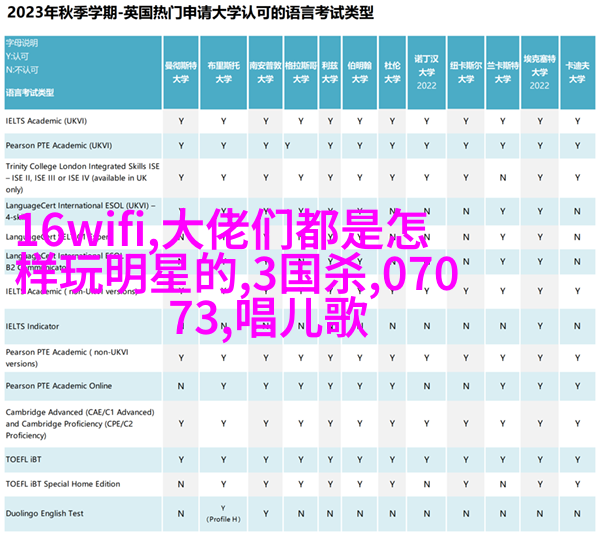
Task: Click the TOEFL iBT Special Home Edition label
Action: coord(63,484)
